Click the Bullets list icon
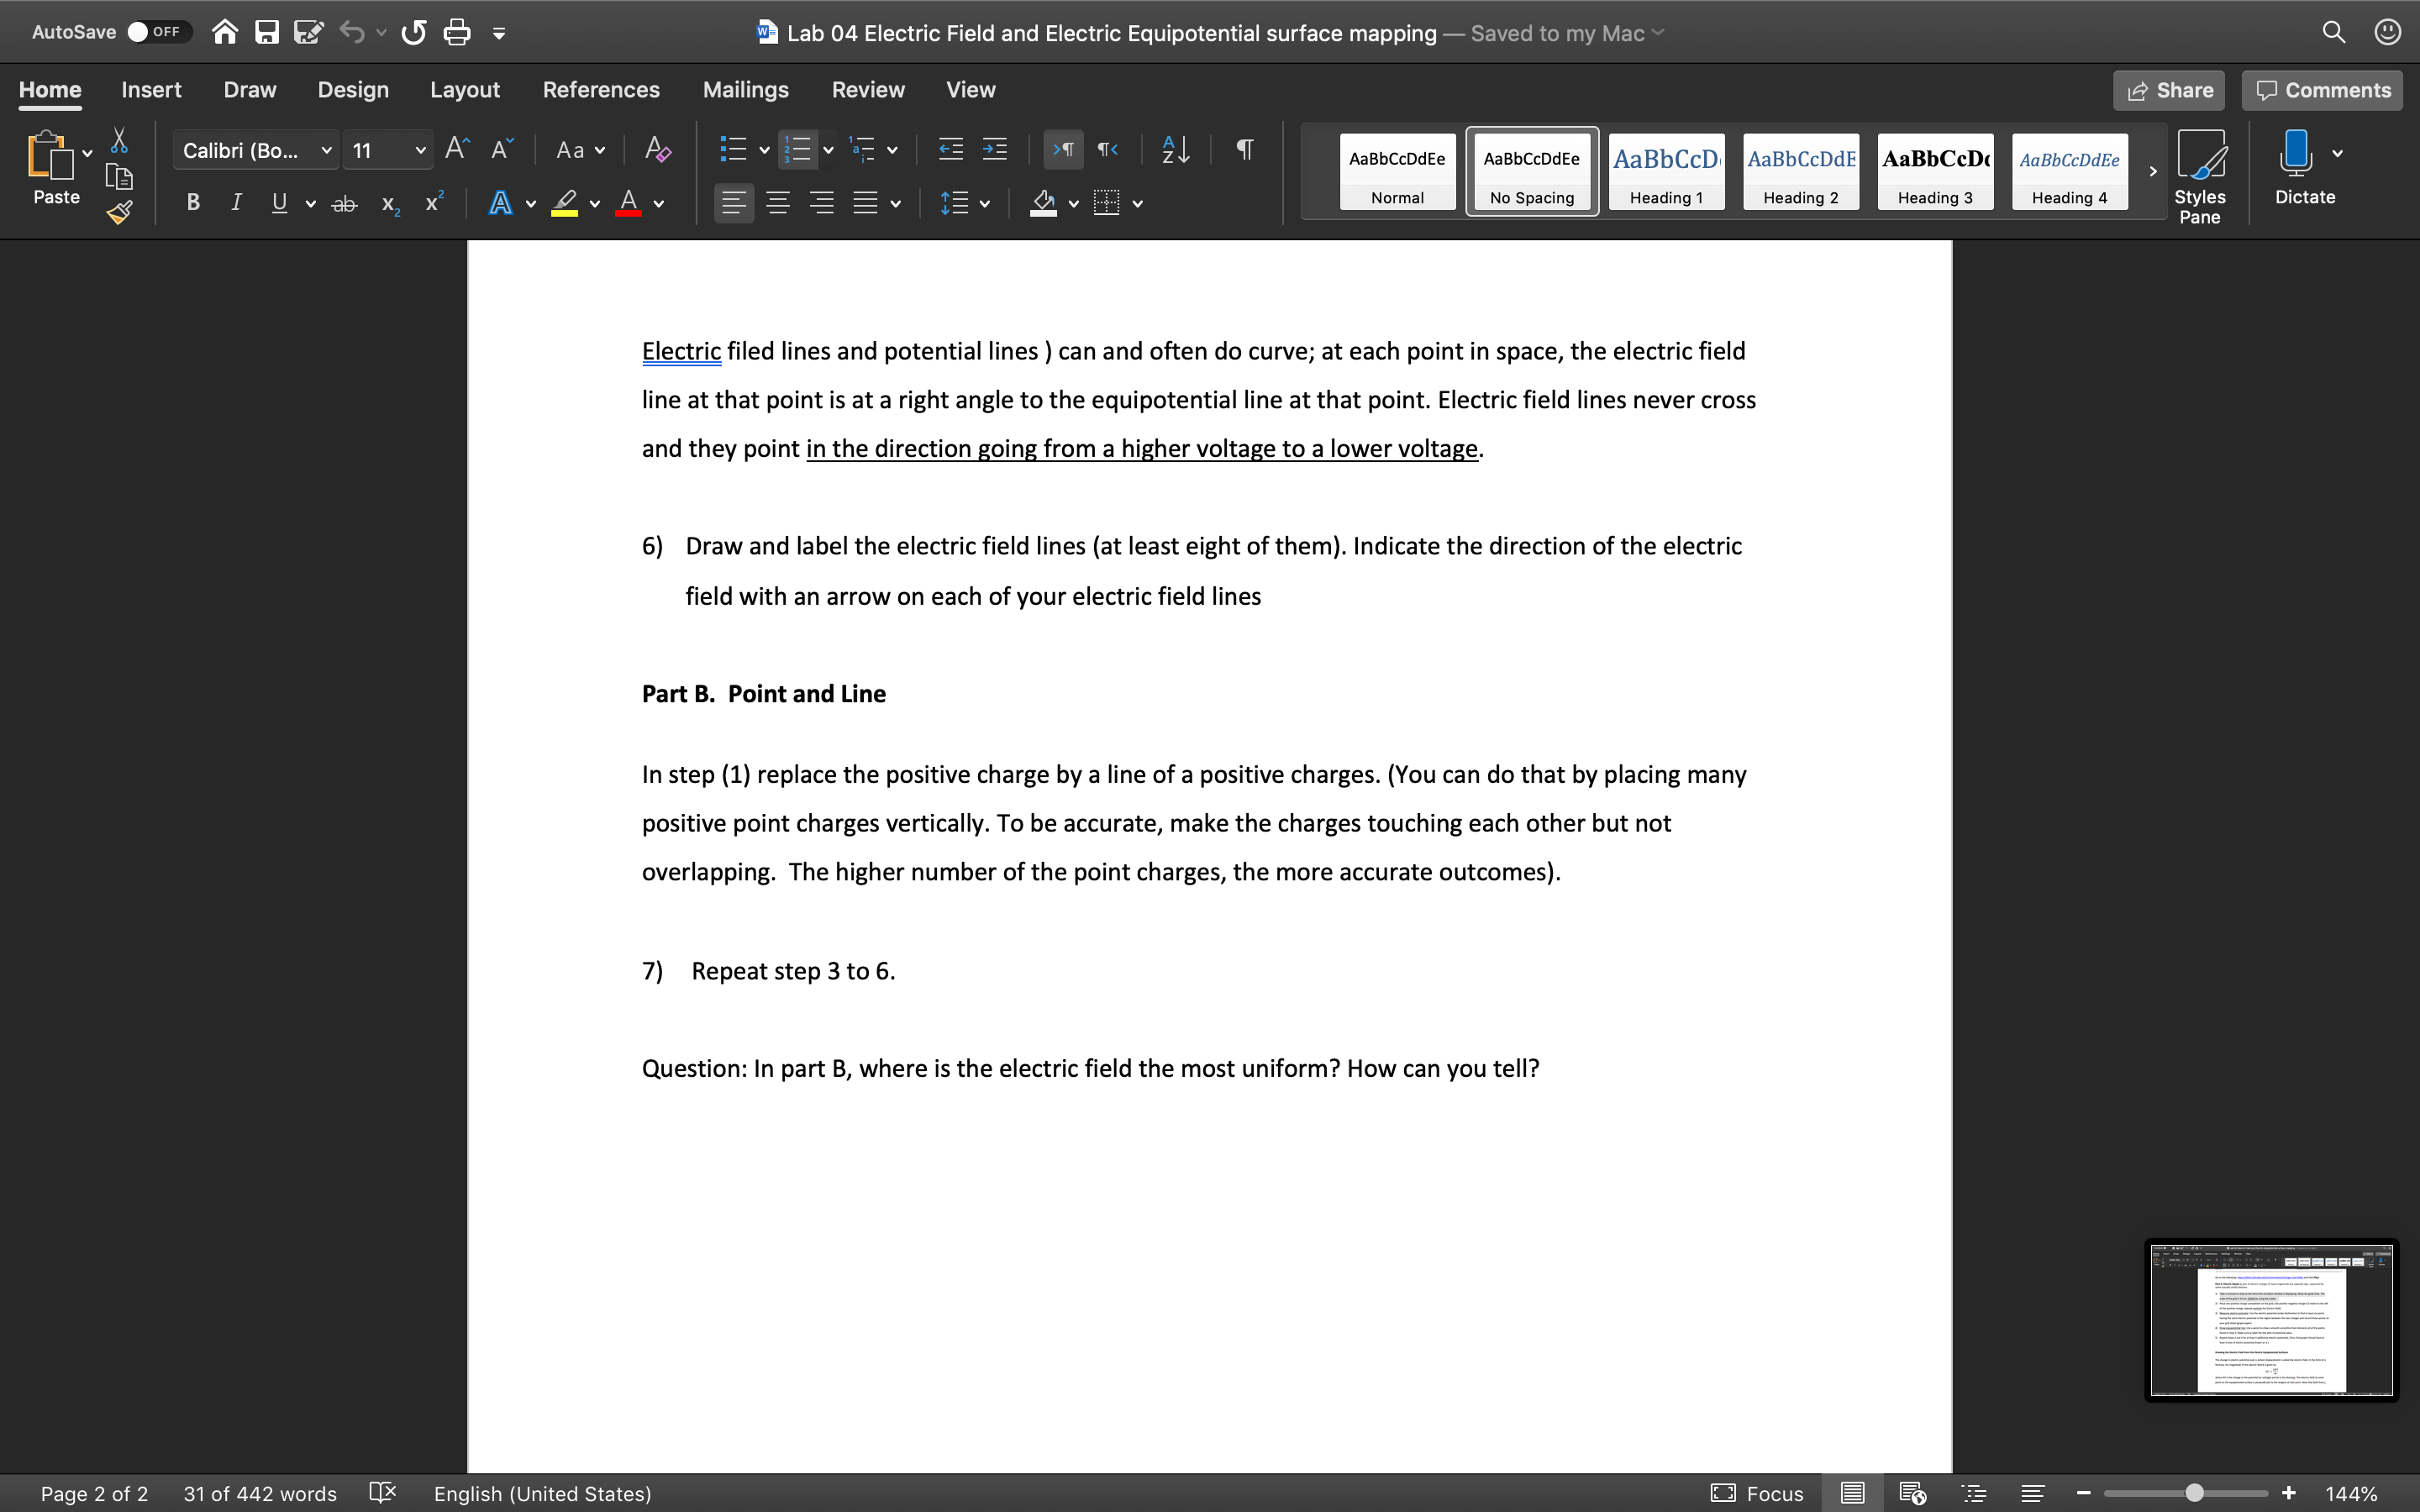2420x1512 pixels. click(734, 148)
